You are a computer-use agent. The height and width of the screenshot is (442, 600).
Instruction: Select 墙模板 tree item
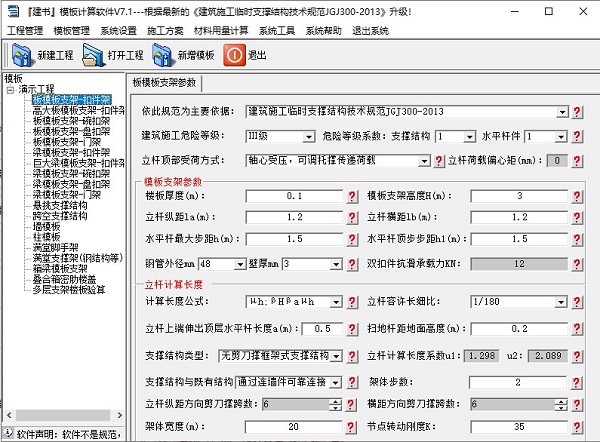tap(46, 227)
